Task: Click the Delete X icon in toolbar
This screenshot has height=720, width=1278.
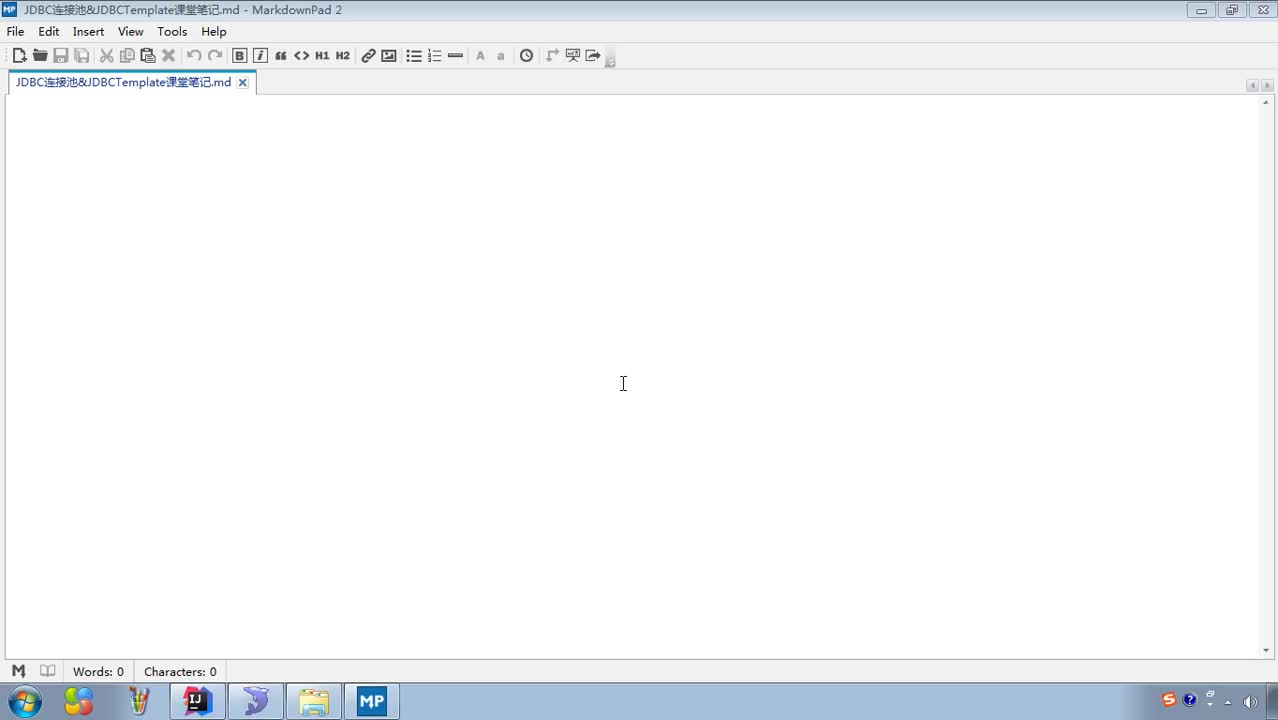Action: click(168, 56)
